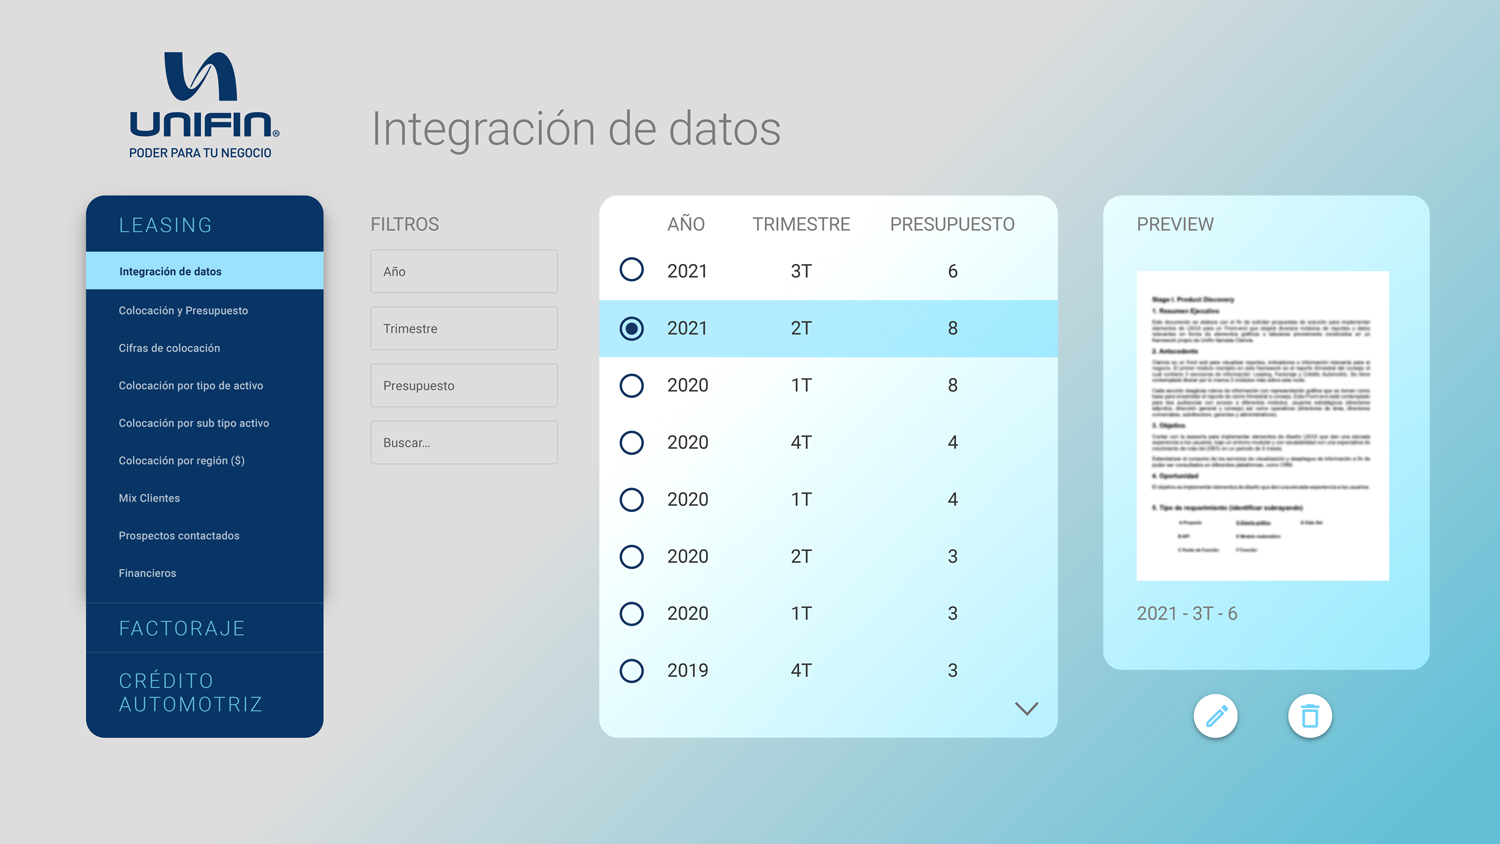Open the Trimestre filter dropdown
1500x844 pixels.
tap(464, 328)
